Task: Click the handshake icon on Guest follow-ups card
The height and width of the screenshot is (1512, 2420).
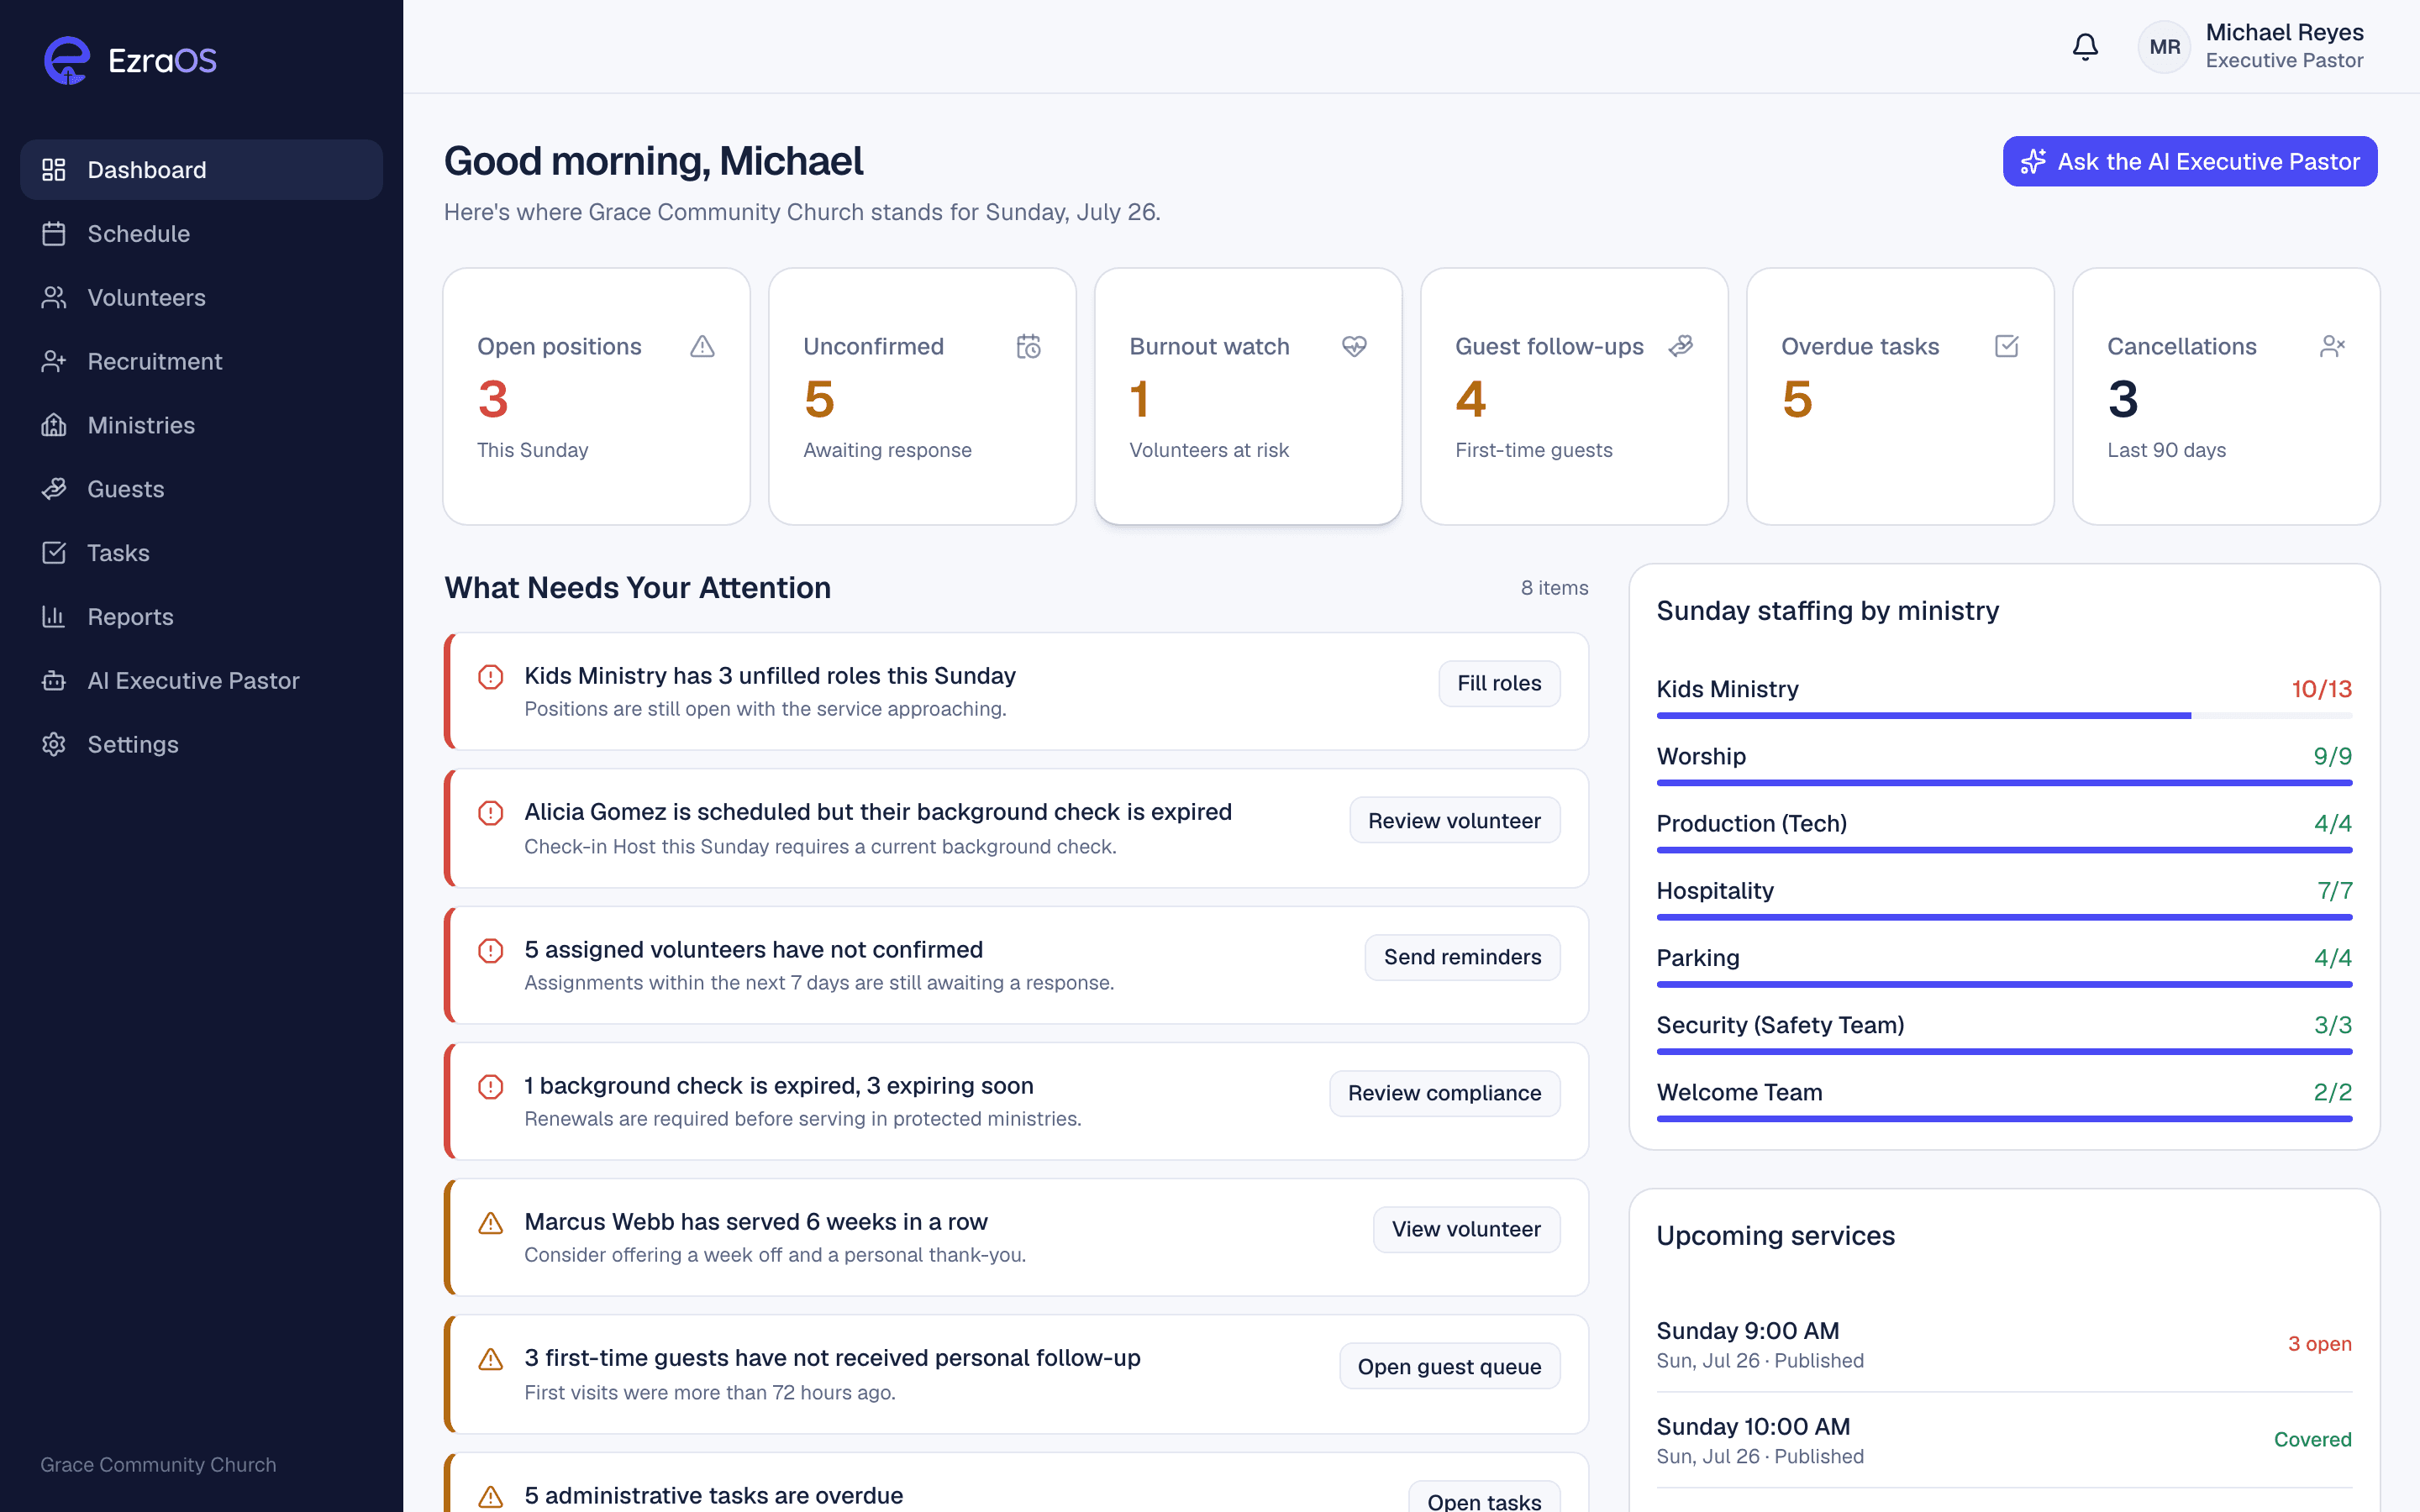Action: 1680,346
